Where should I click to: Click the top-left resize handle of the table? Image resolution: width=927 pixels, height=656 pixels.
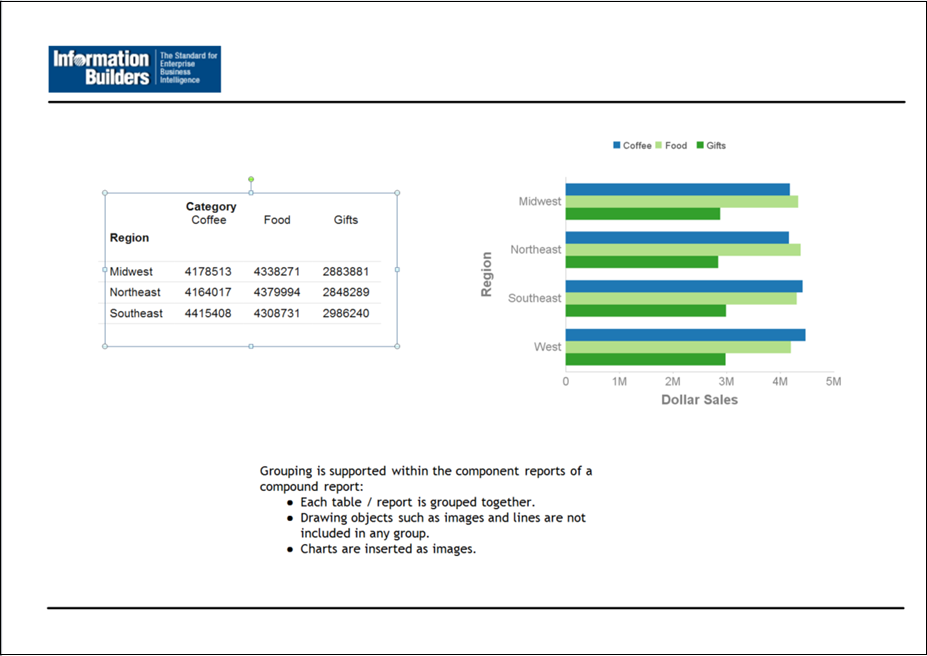tap(105, 192)
